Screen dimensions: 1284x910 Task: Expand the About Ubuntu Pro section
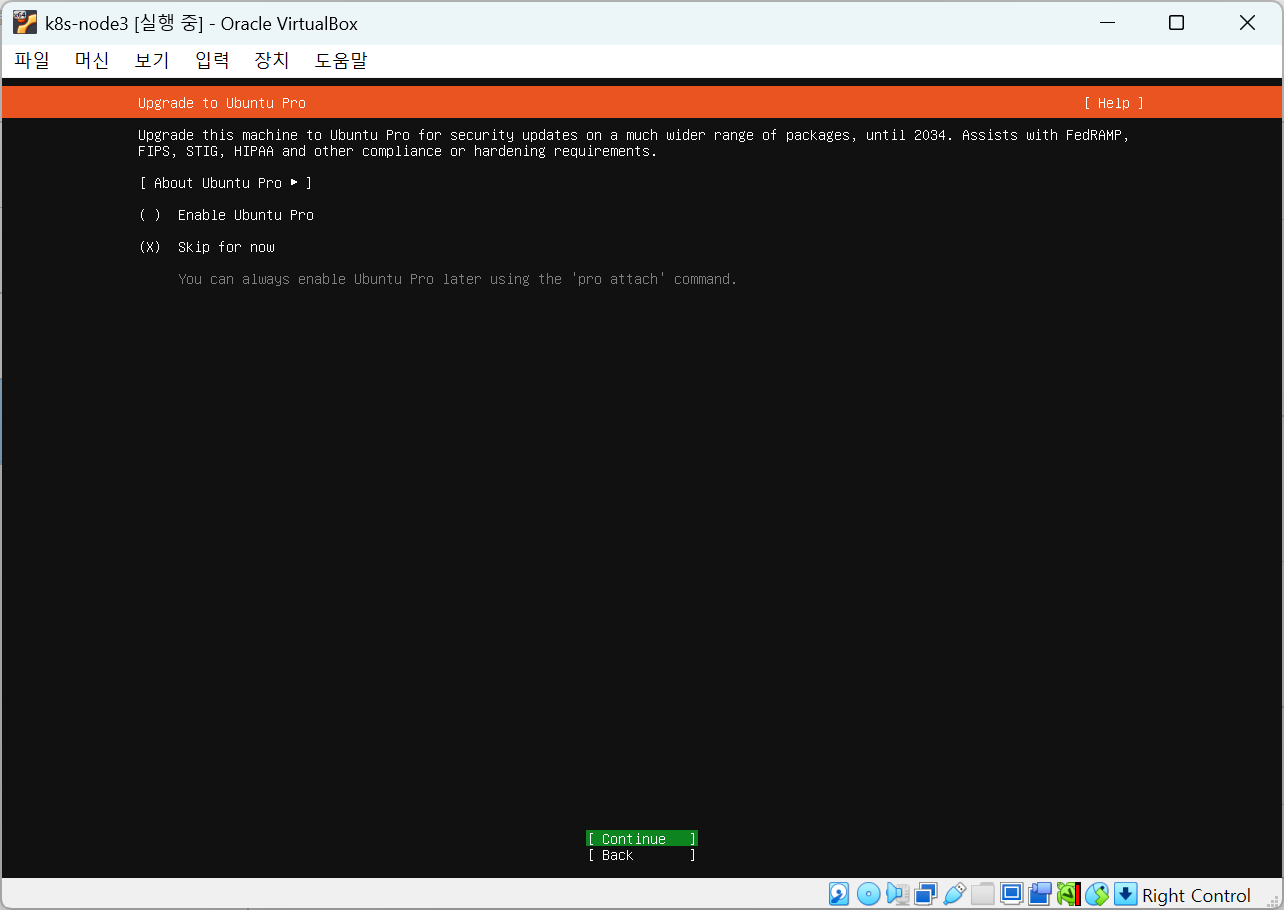226,183
